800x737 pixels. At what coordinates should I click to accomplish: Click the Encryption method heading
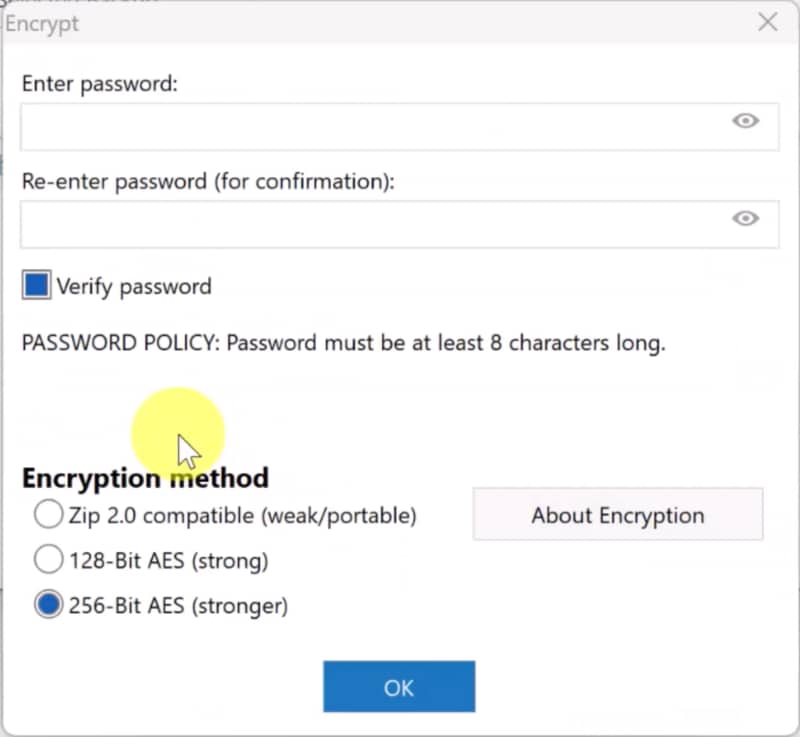click(145, 478)
